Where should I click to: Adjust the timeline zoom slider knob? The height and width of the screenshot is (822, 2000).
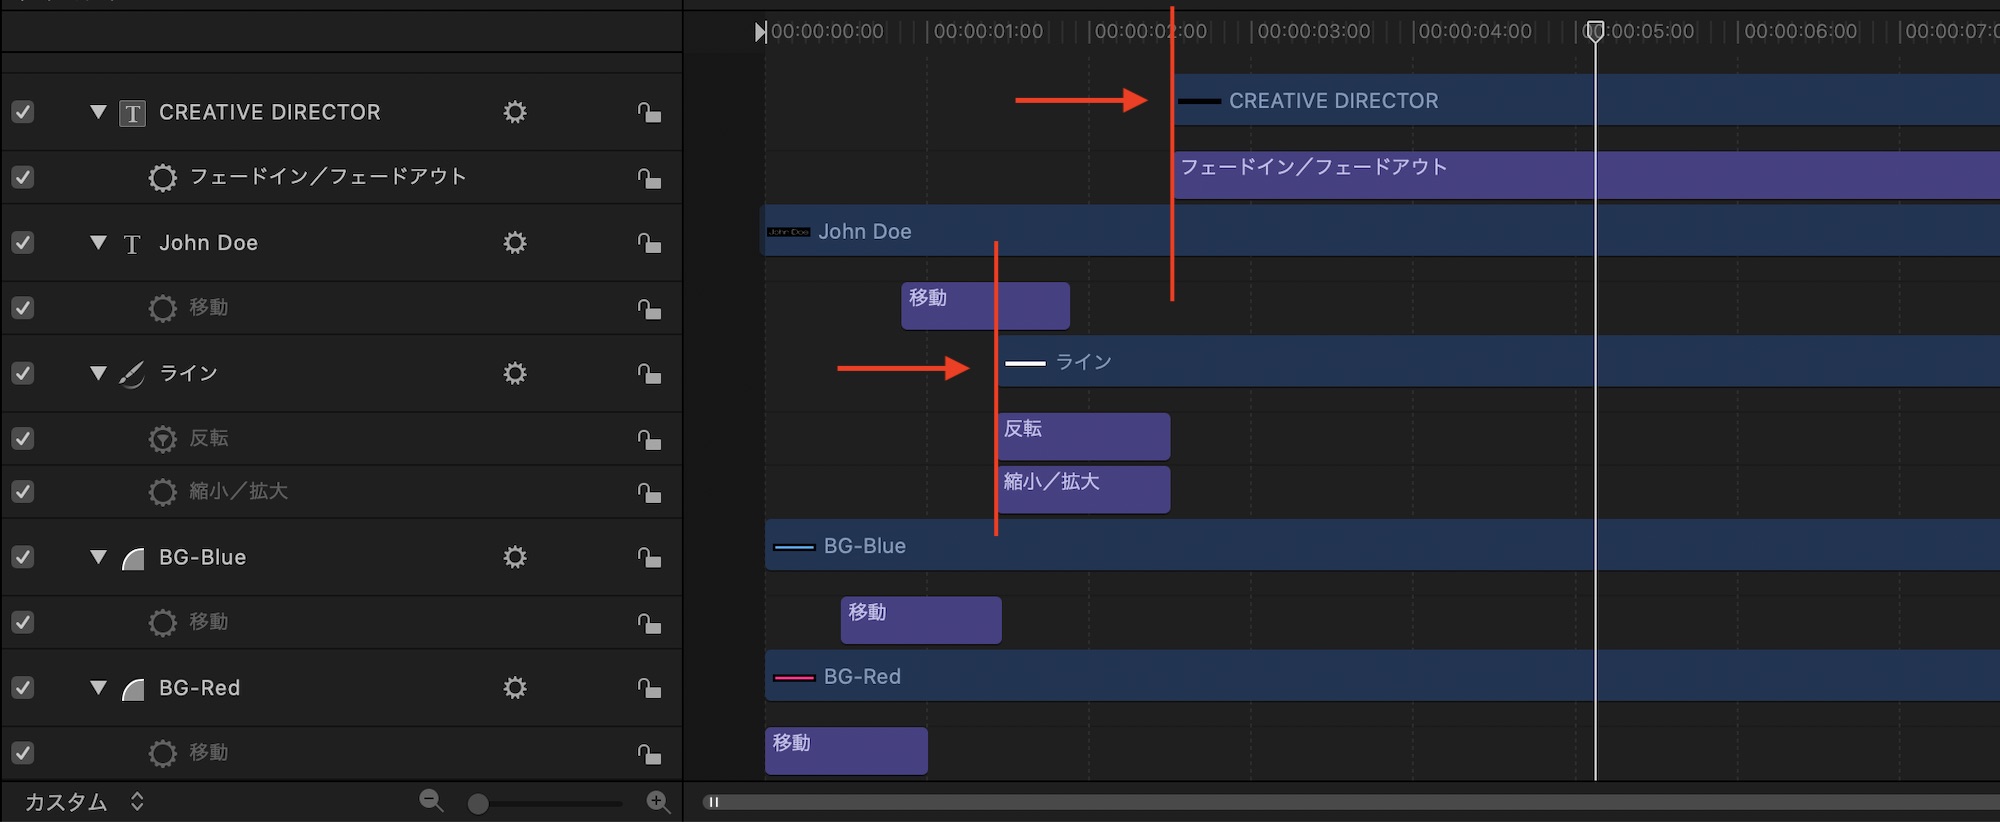[x=478, y=803]
